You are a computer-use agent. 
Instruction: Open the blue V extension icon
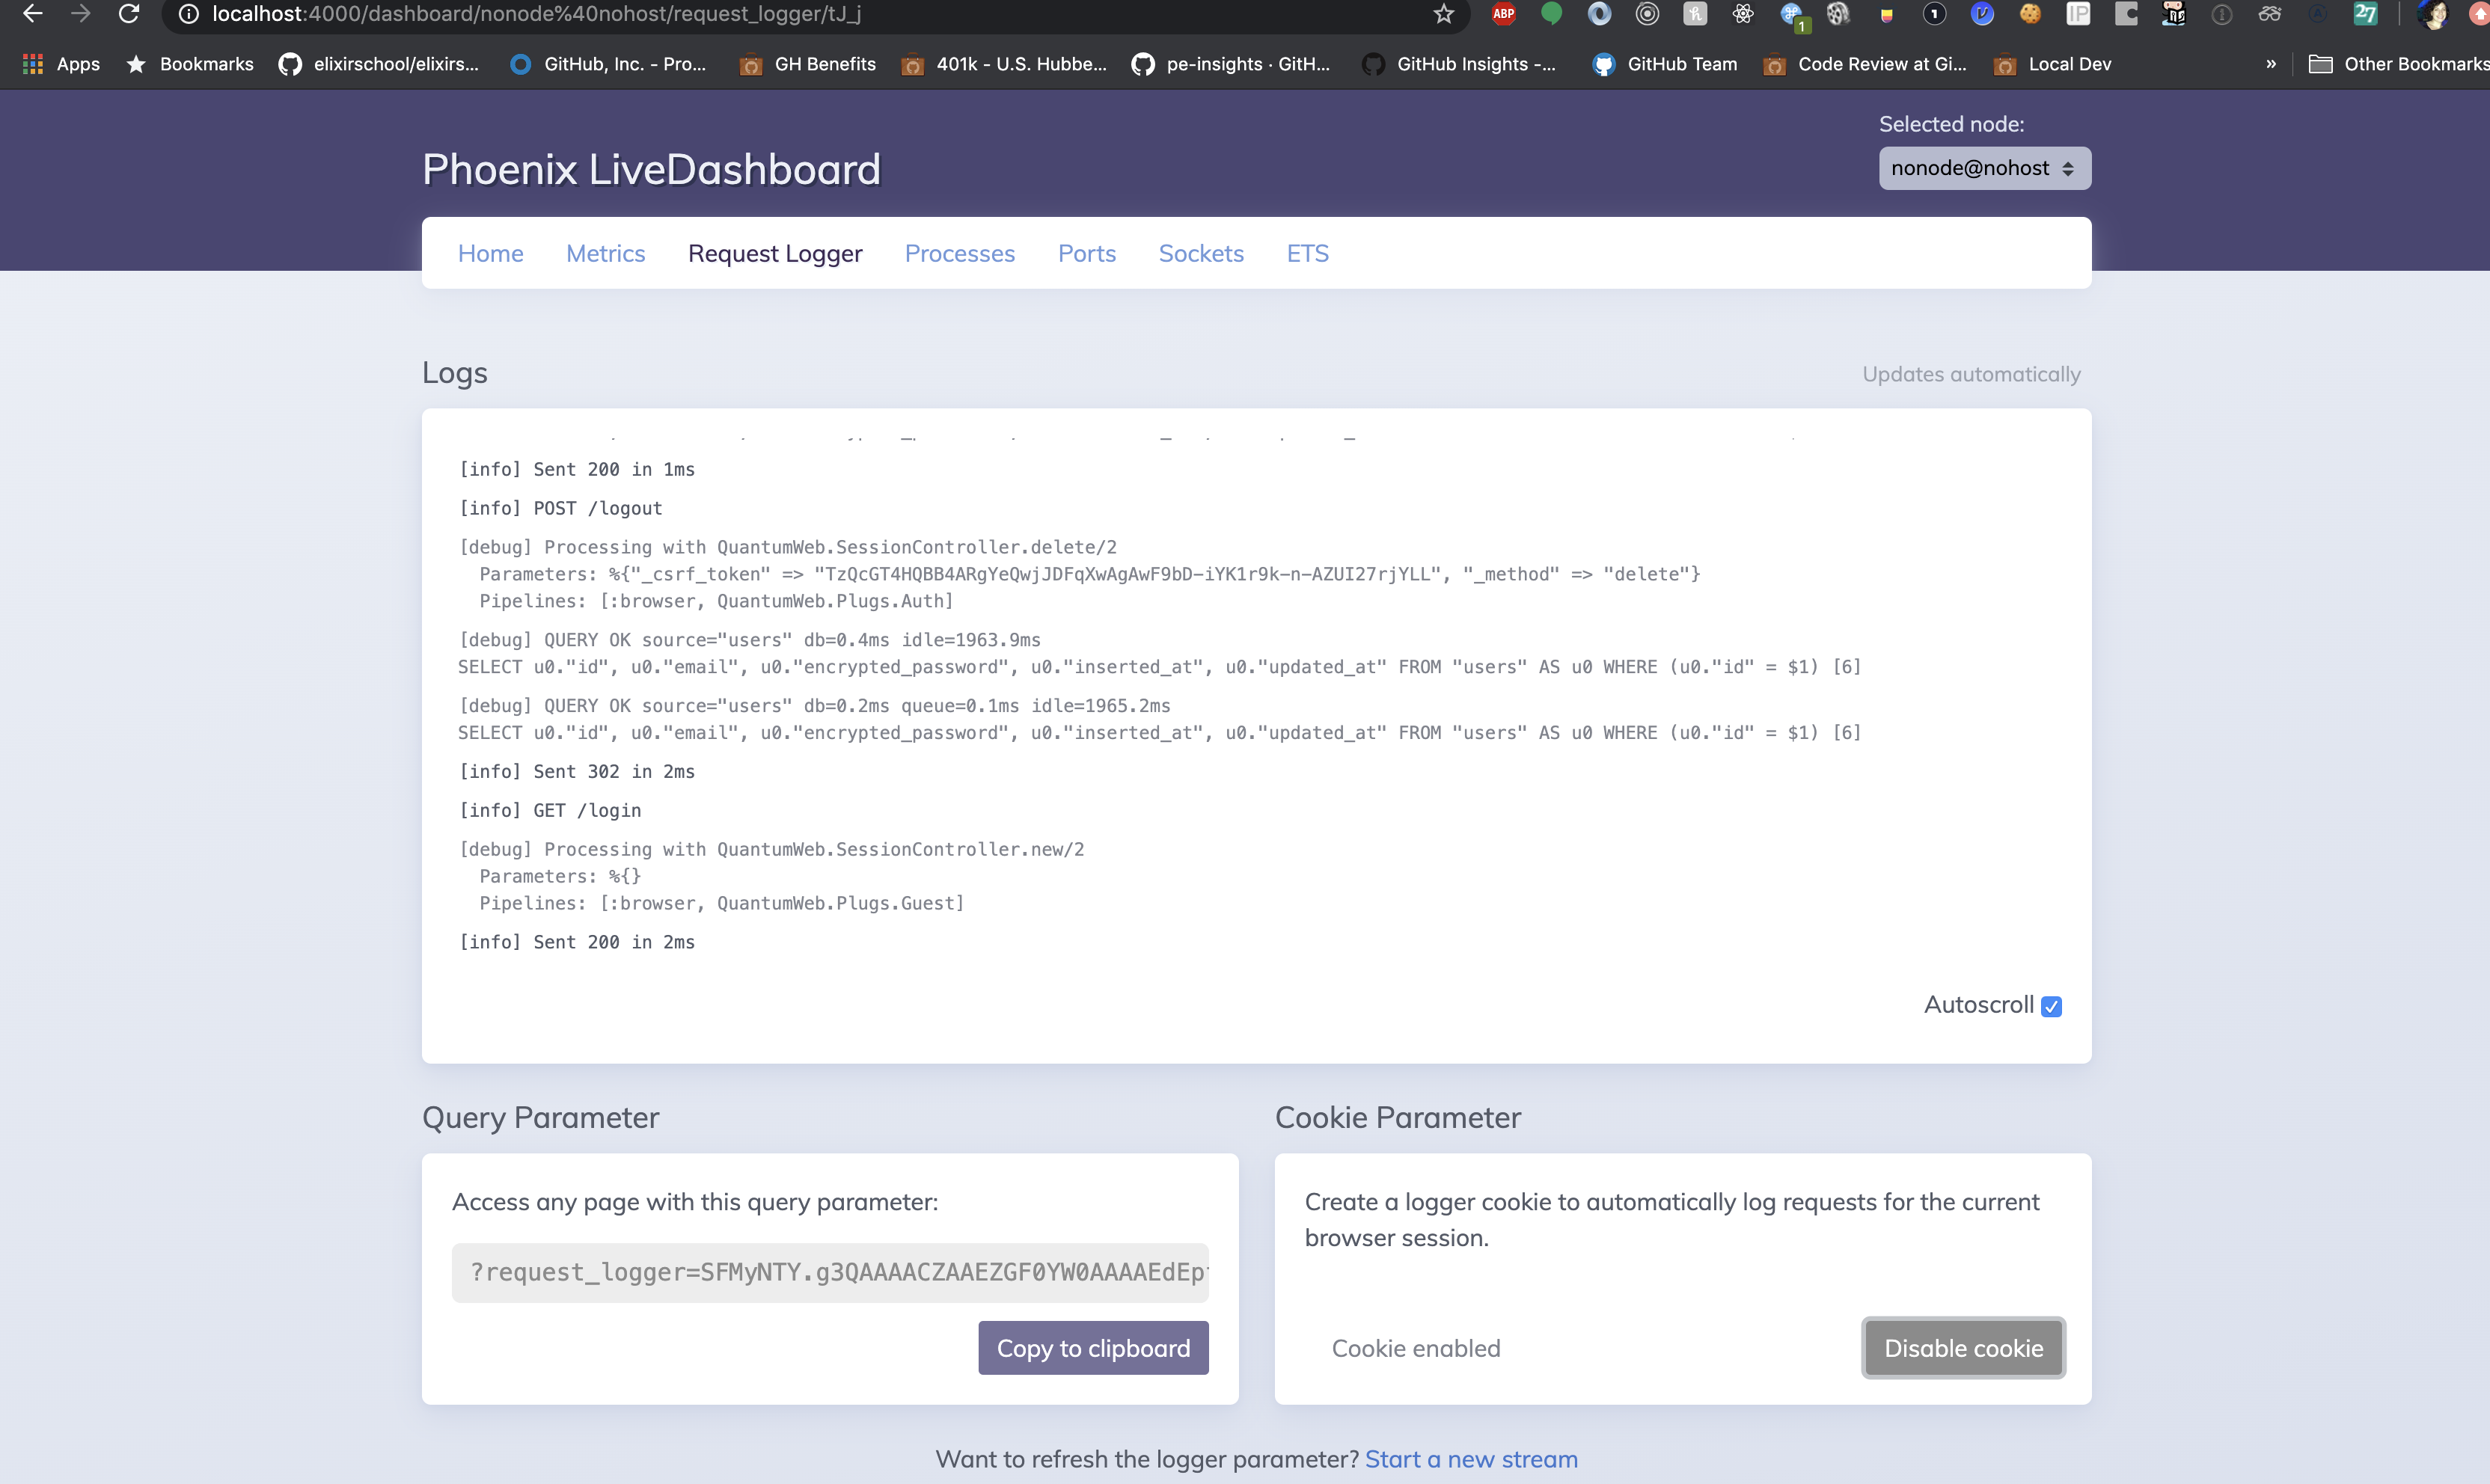coord(1982,14)
